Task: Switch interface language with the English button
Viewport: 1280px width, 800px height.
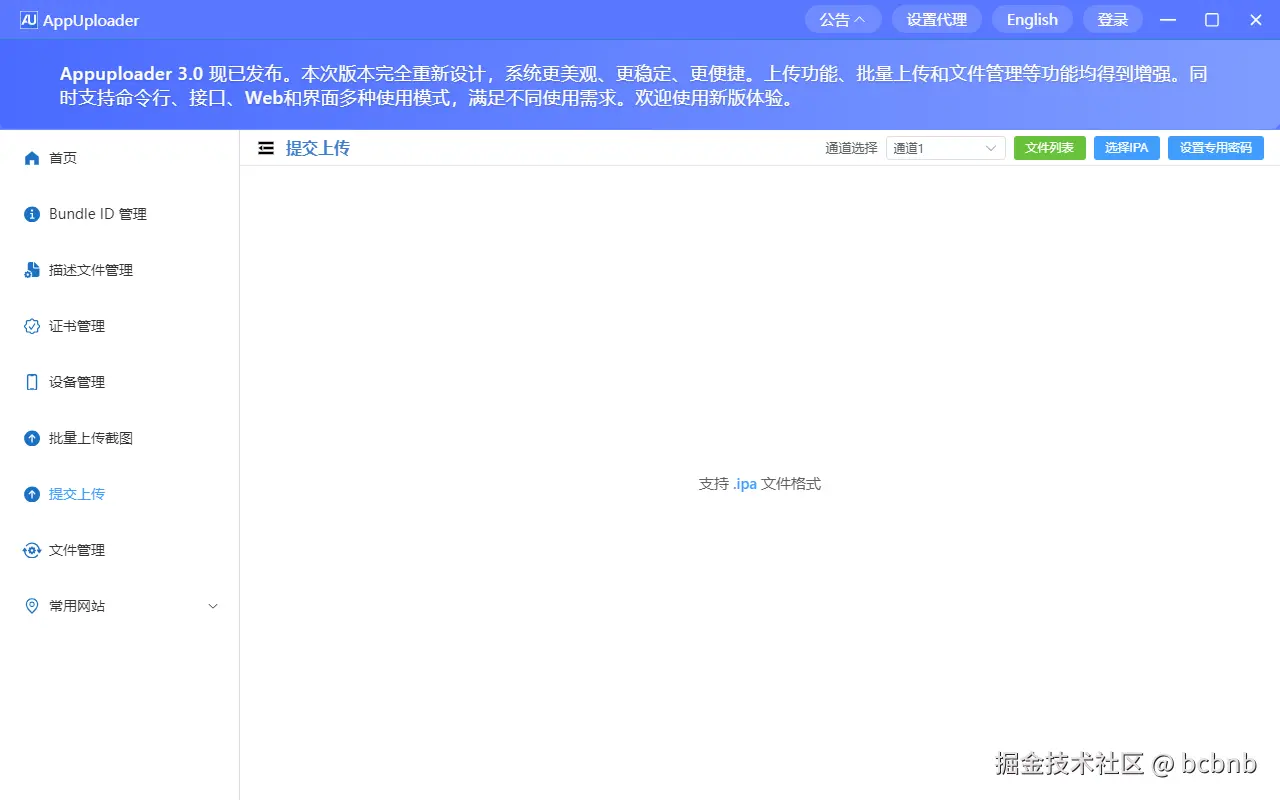Action: (1031, 19)
